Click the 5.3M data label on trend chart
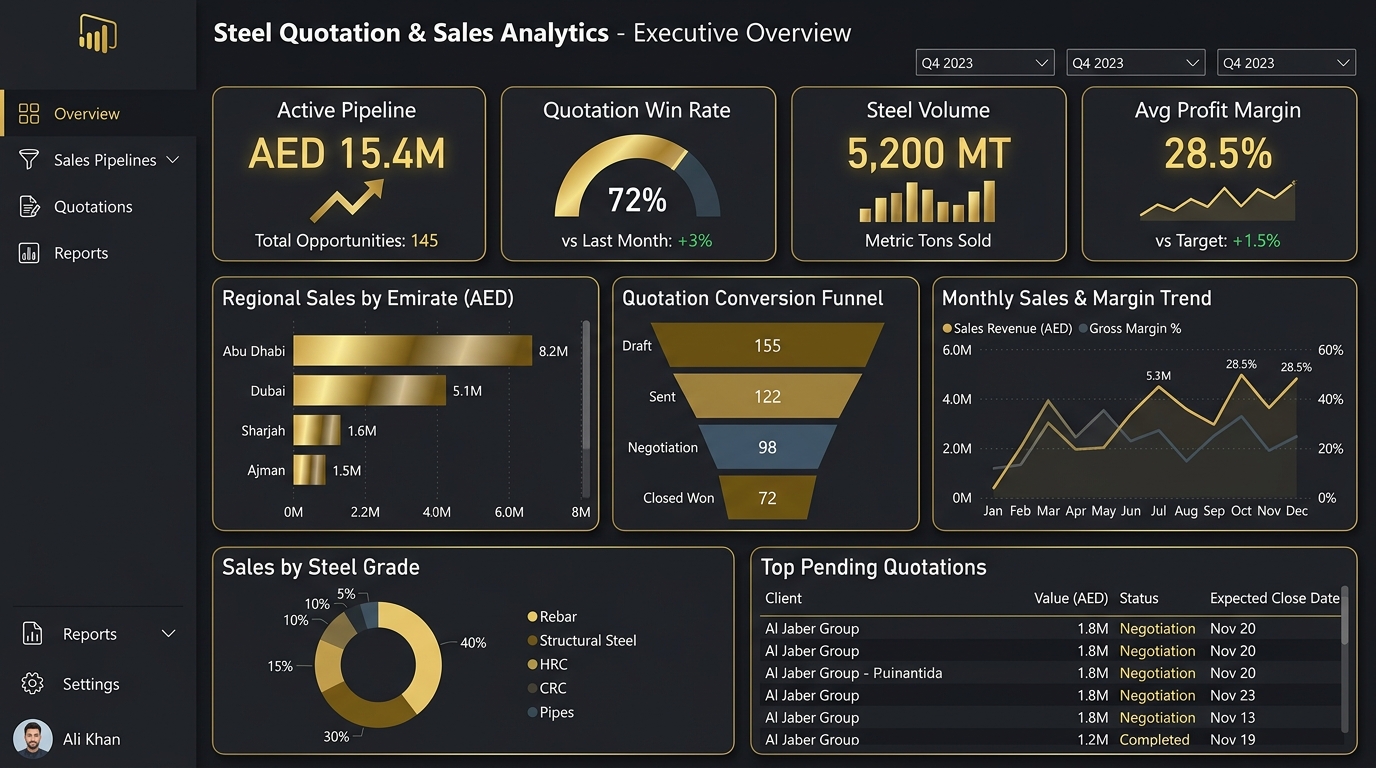1376x768 pixels. click(1158, 376)
